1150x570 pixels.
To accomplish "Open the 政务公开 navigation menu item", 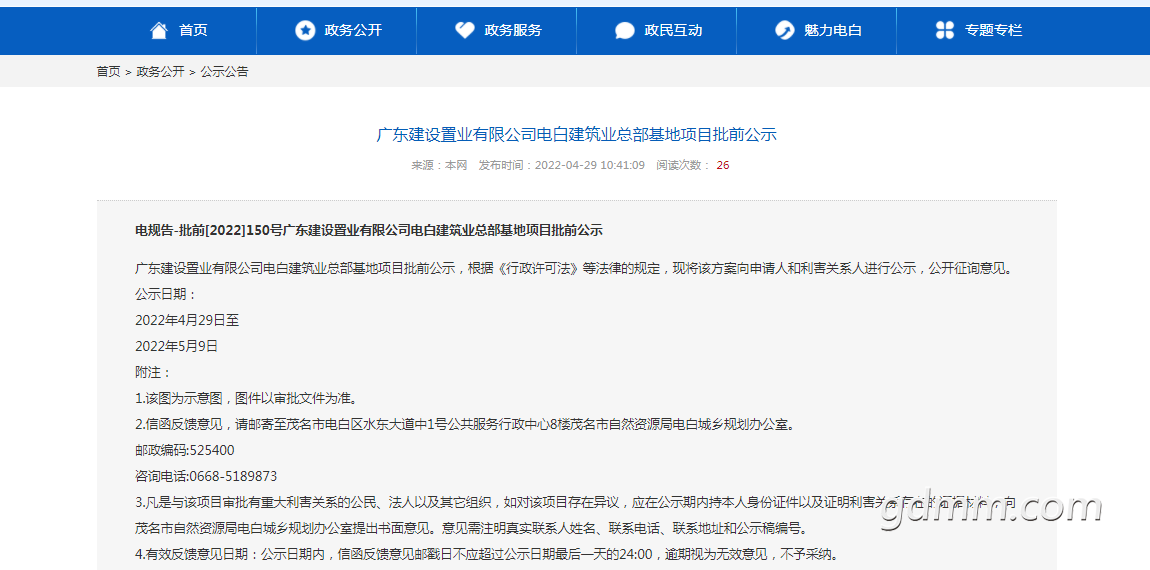I will [353, 30].
